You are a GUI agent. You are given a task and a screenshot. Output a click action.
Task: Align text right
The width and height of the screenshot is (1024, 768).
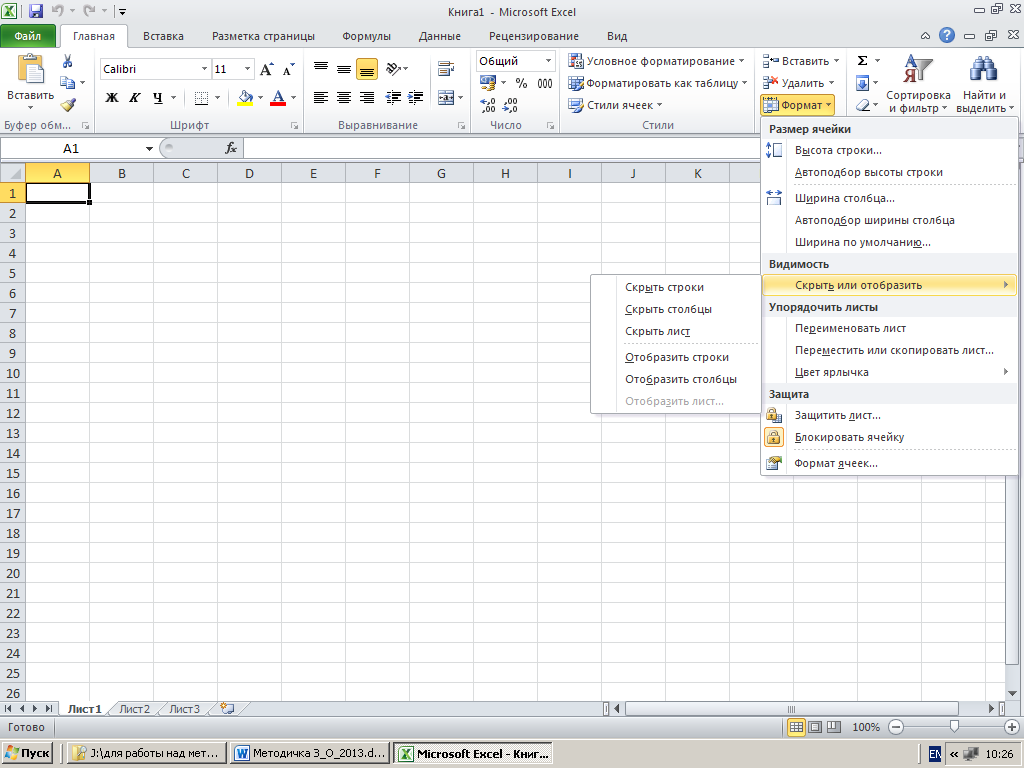(x=366, y=98)
